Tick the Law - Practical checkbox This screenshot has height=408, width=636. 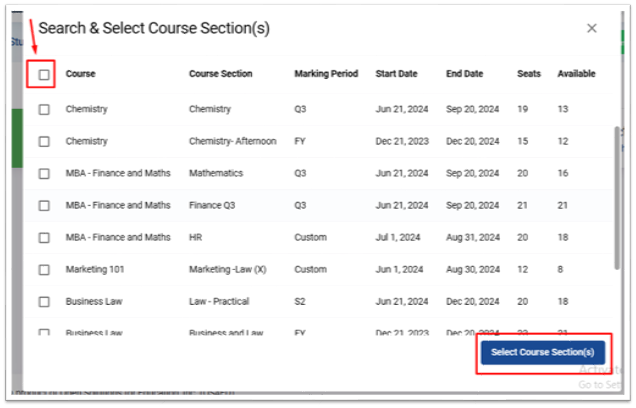pos(44,302)
